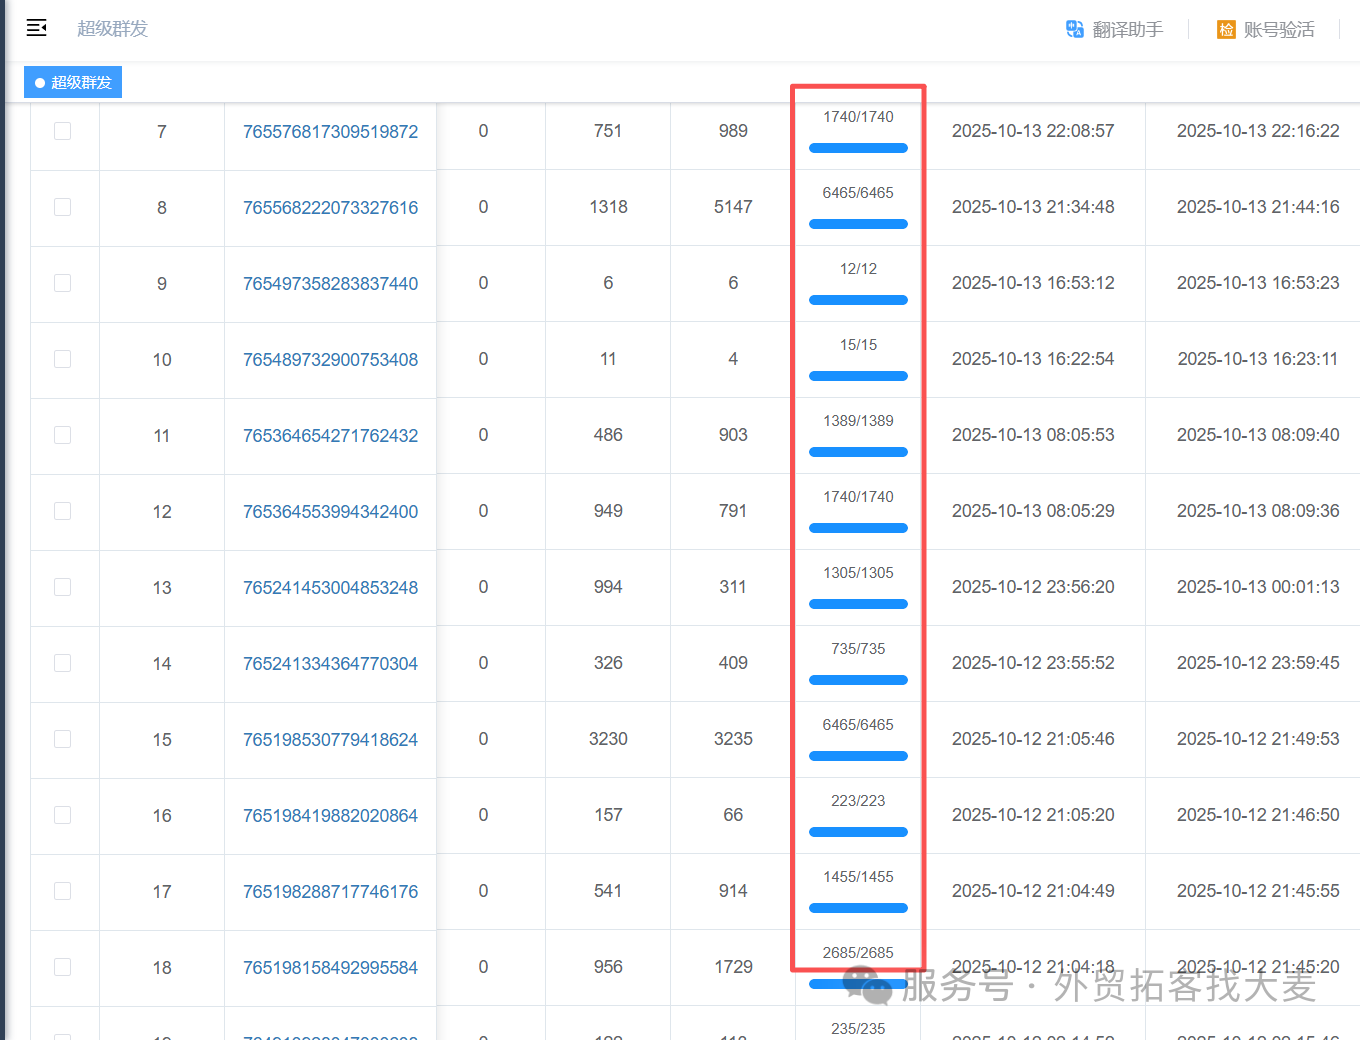Select cell value 751 in row 7

point(608,131)
